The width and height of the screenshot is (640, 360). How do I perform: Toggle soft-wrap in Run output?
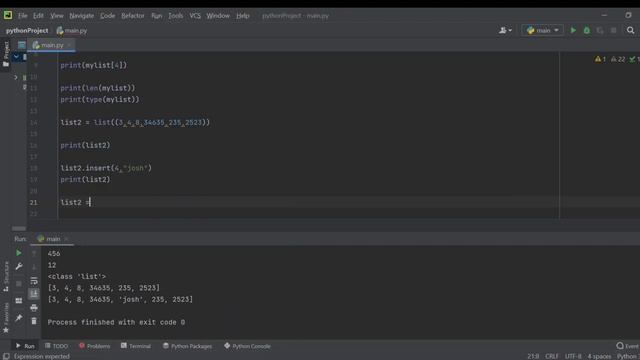(34, 280)
